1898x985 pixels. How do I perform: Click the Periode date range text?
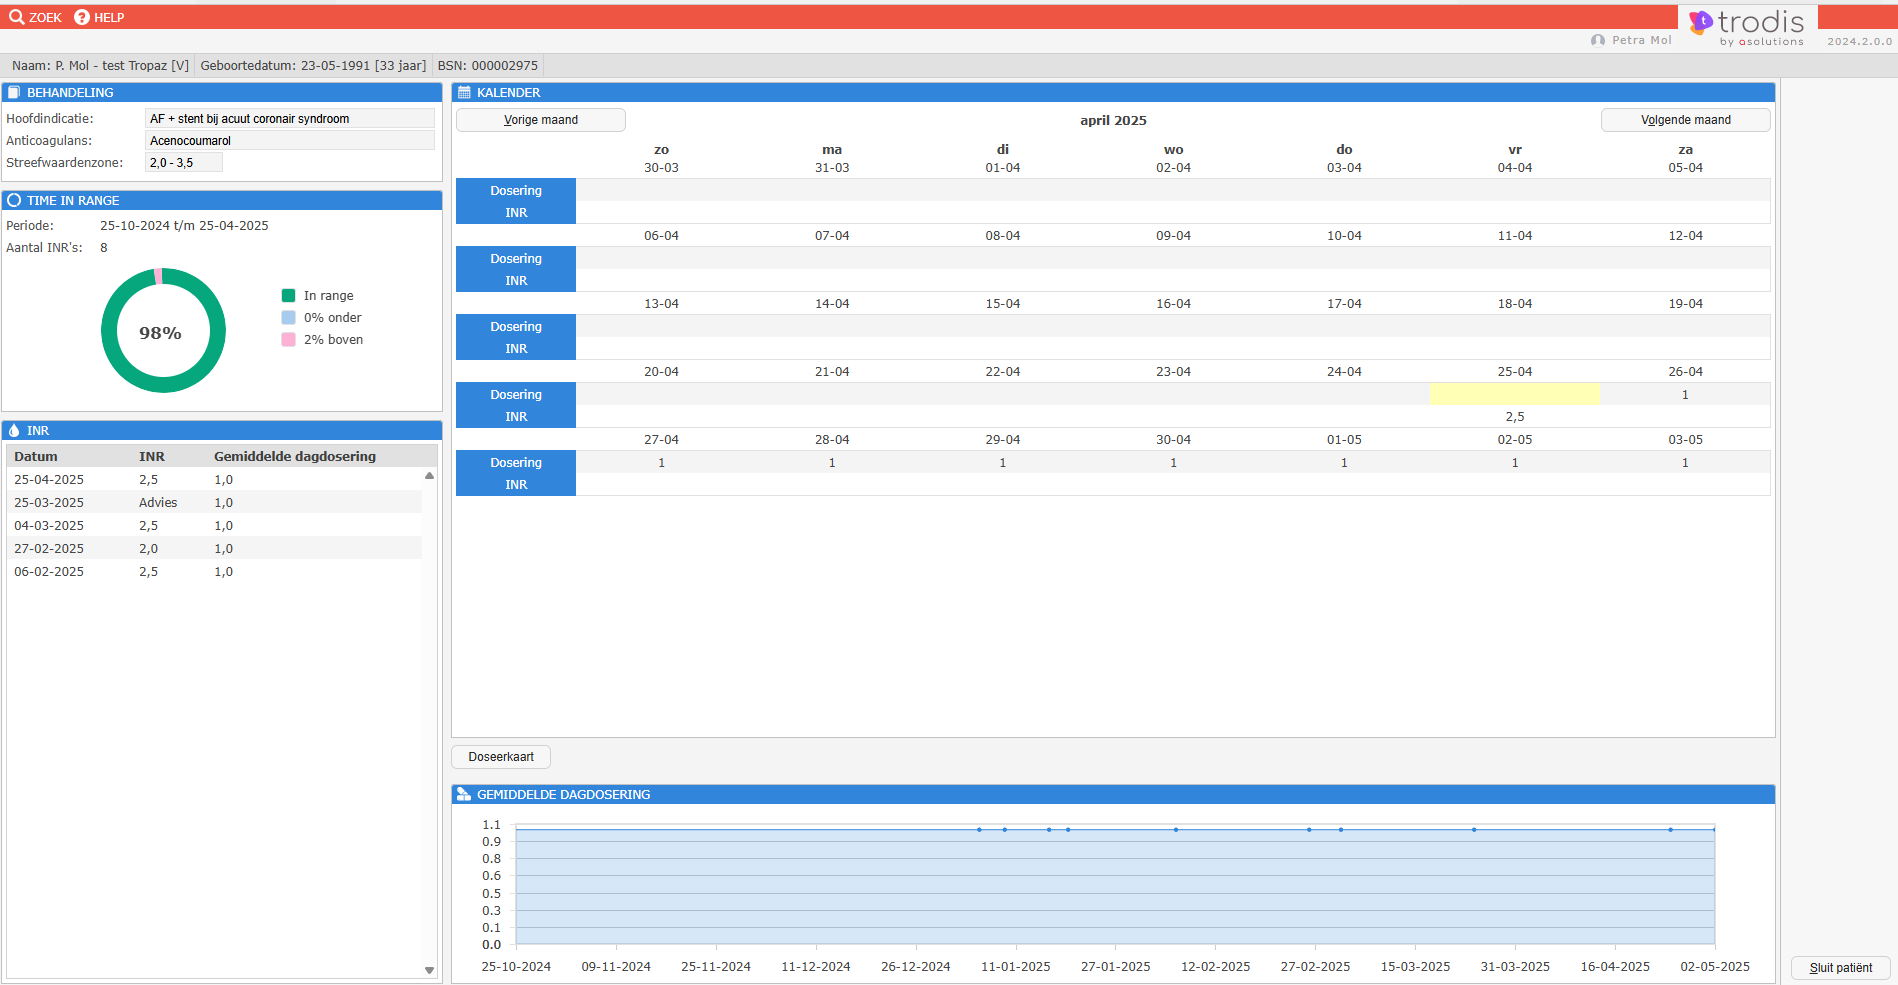(184, 225)
